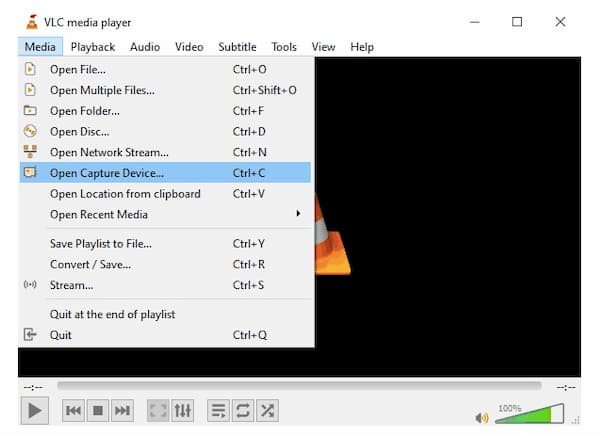600x436 pixels.
Task: Click the Open Capture Device icon
Action: pyautogui.click(x=30, y=172)
